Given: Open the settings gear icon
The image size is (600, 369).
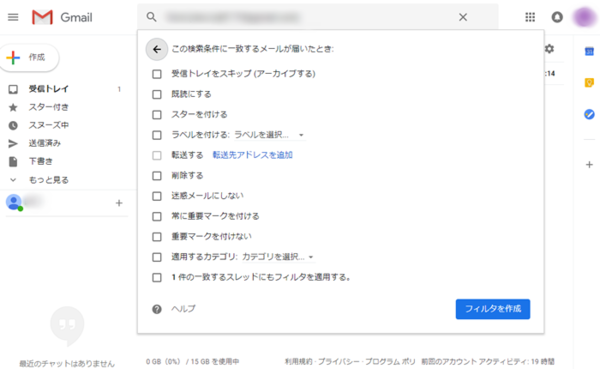Looking at the screenshot, I should pyautogui.click(x=549, y=49).
